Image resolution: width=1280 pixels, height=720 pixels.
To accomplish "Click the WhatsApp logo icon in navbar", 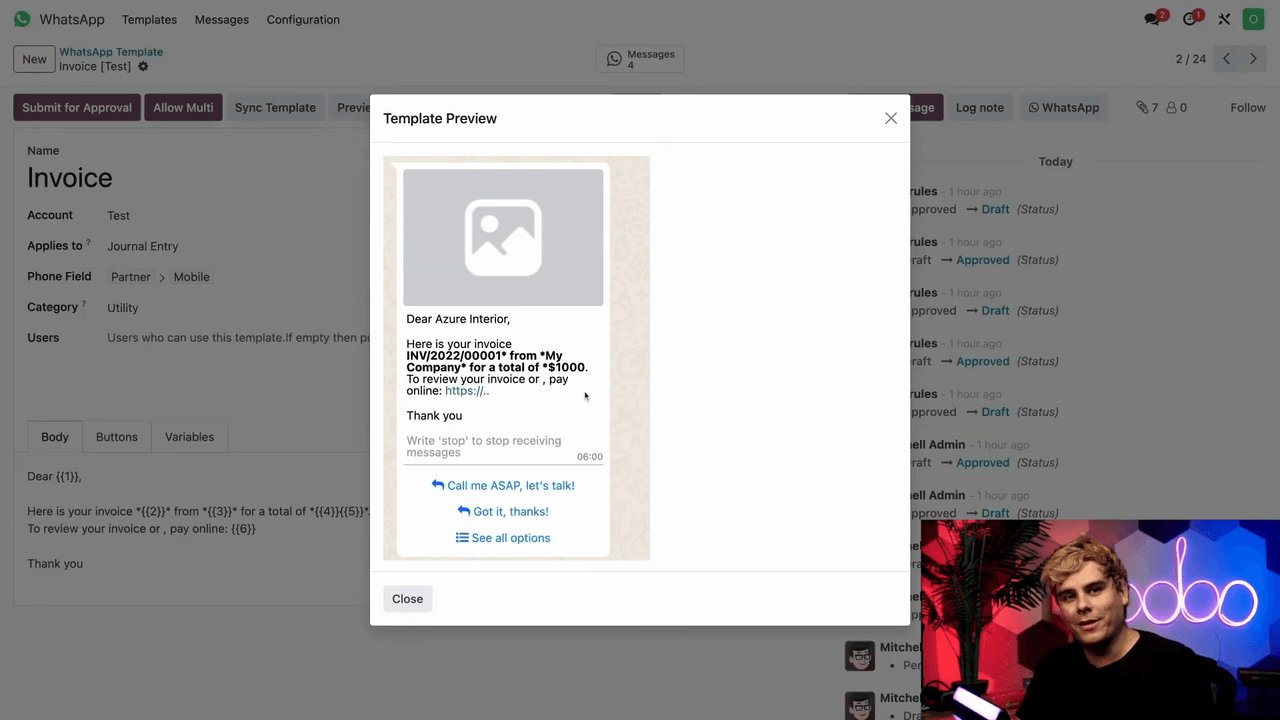I will tap(21, 19).
